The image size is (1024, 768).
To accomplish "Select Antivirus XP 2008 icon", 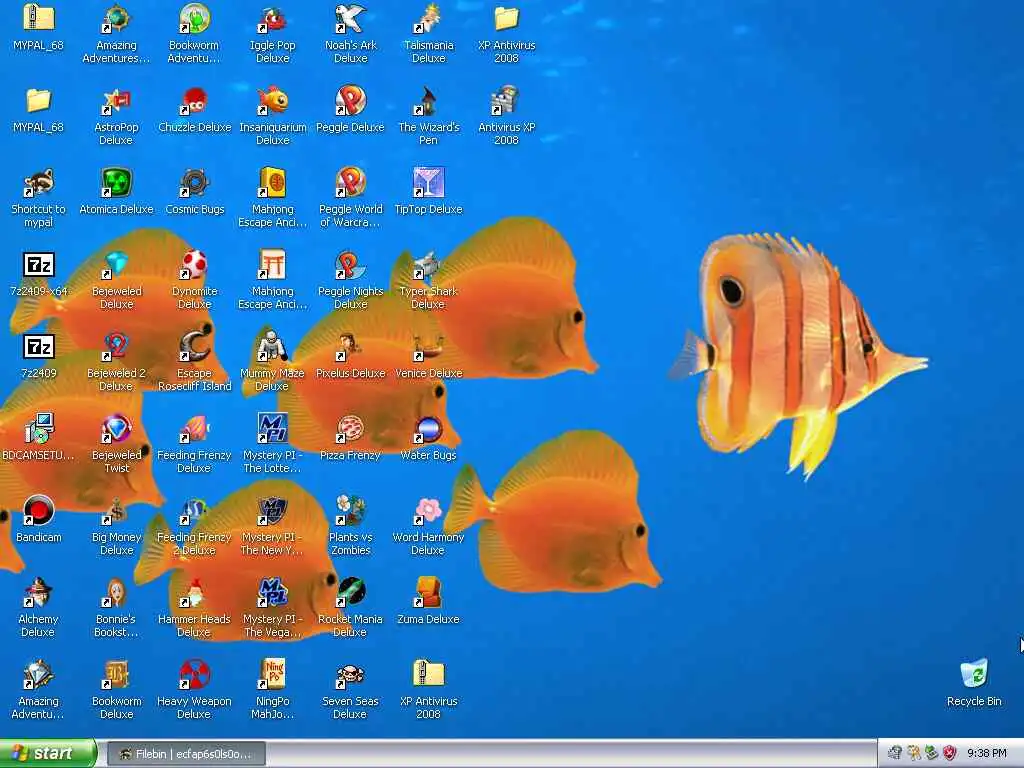I will pos(506,116).
